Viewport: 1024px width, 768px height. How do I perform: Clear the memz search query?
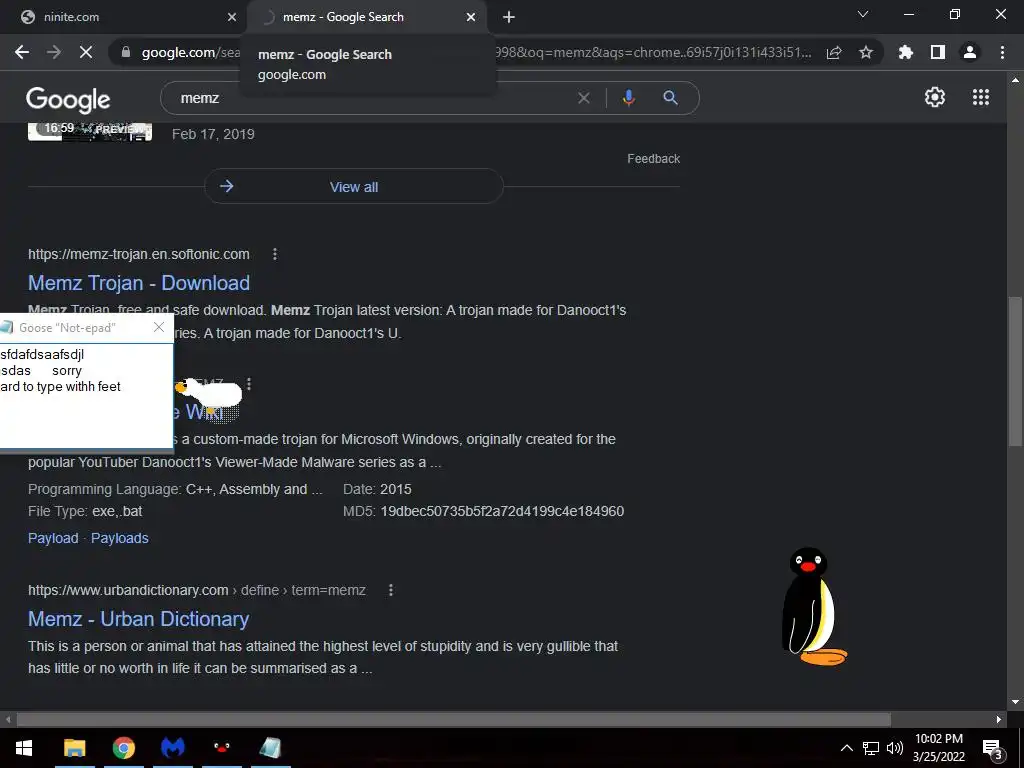pos(584,98)
